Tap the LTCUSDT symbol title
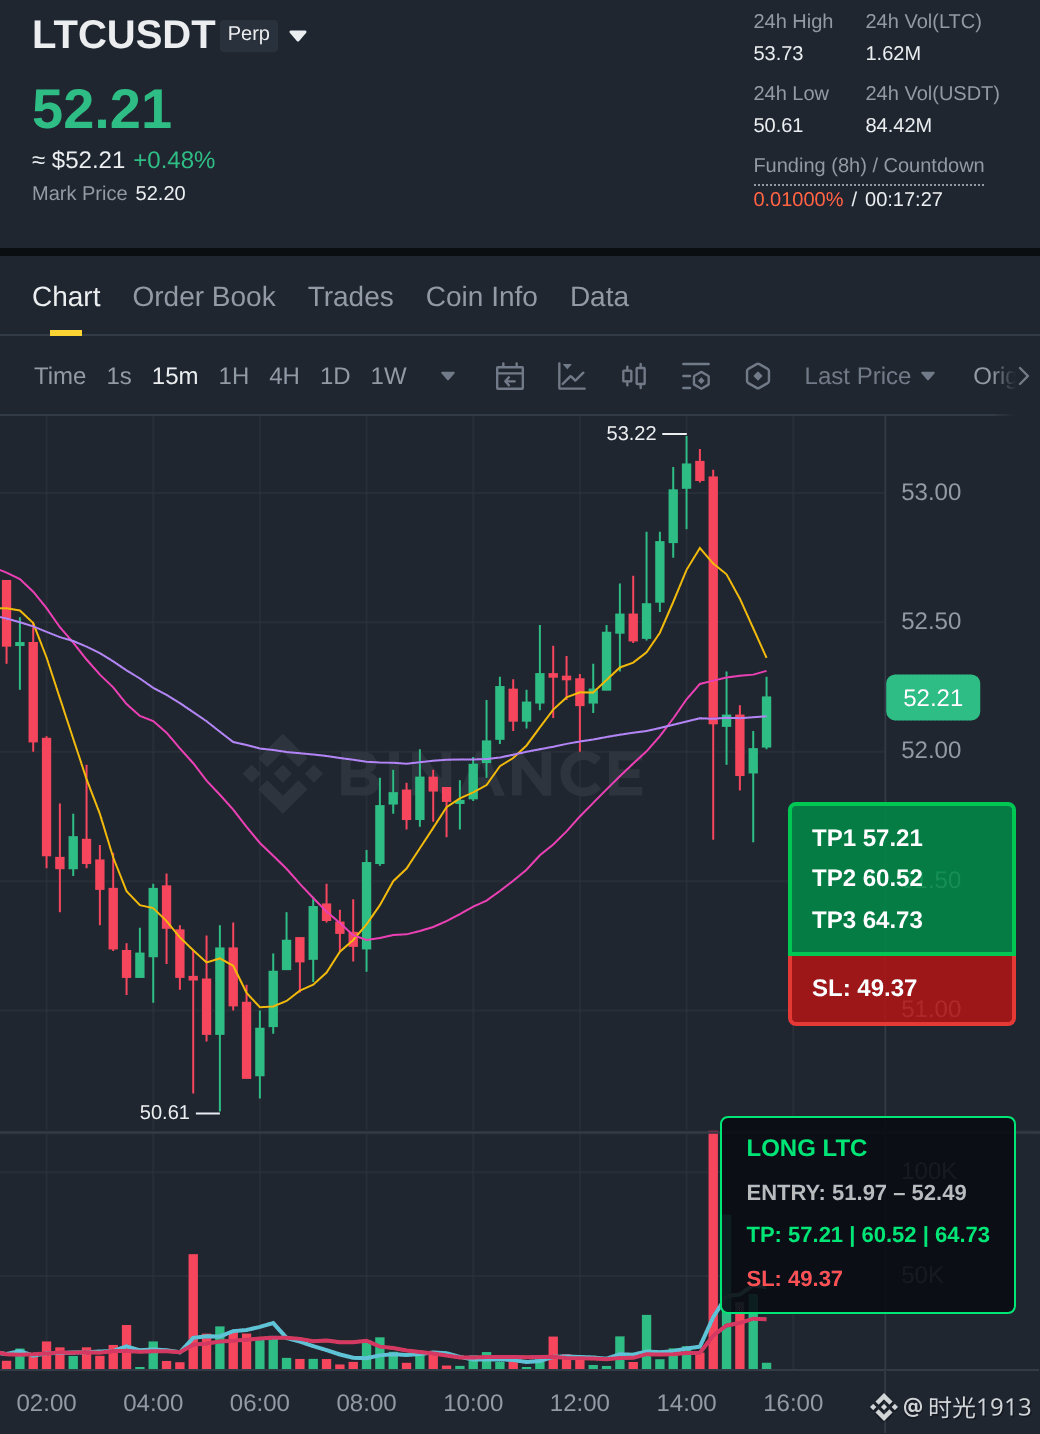This screenshot has height=1434, width=1040. click(124, 35)
